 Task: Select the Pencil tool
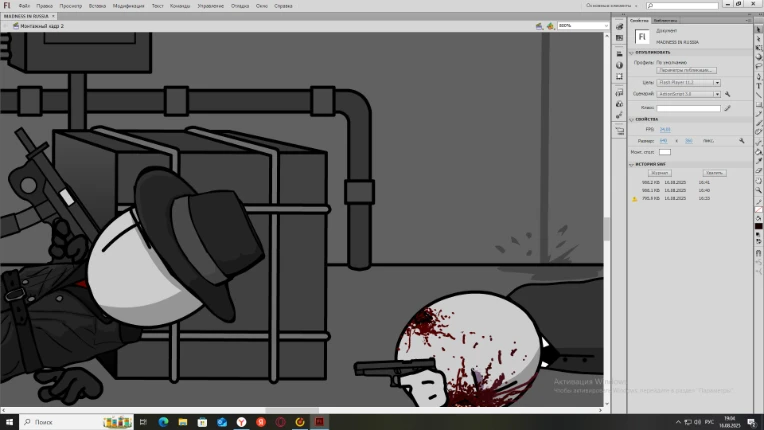pyautogui.click(x=759, y=113)
